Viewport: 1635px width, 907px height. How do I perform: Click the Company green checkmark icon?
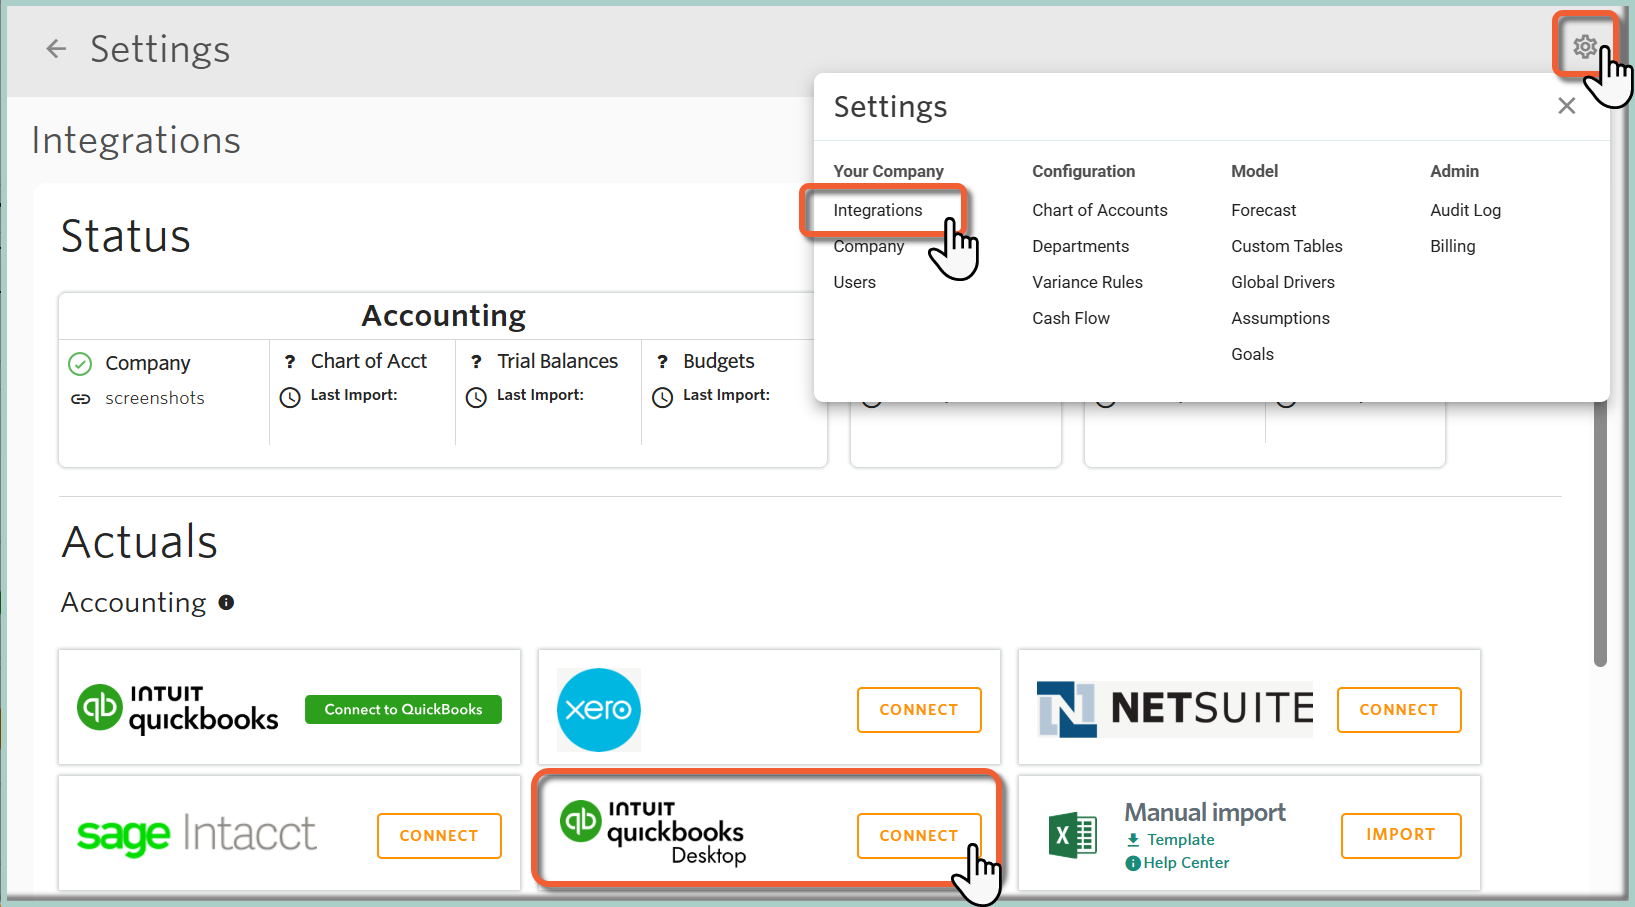[80, 363]
